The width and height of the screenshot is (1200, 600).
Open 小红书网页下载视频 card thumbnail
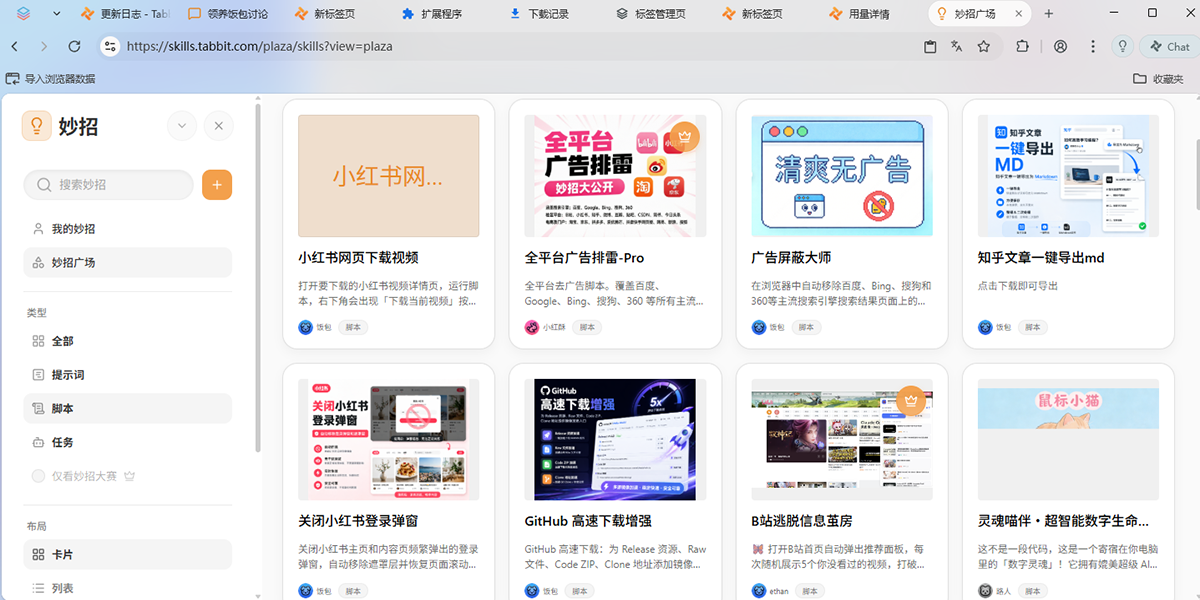[x=389, y=176]
